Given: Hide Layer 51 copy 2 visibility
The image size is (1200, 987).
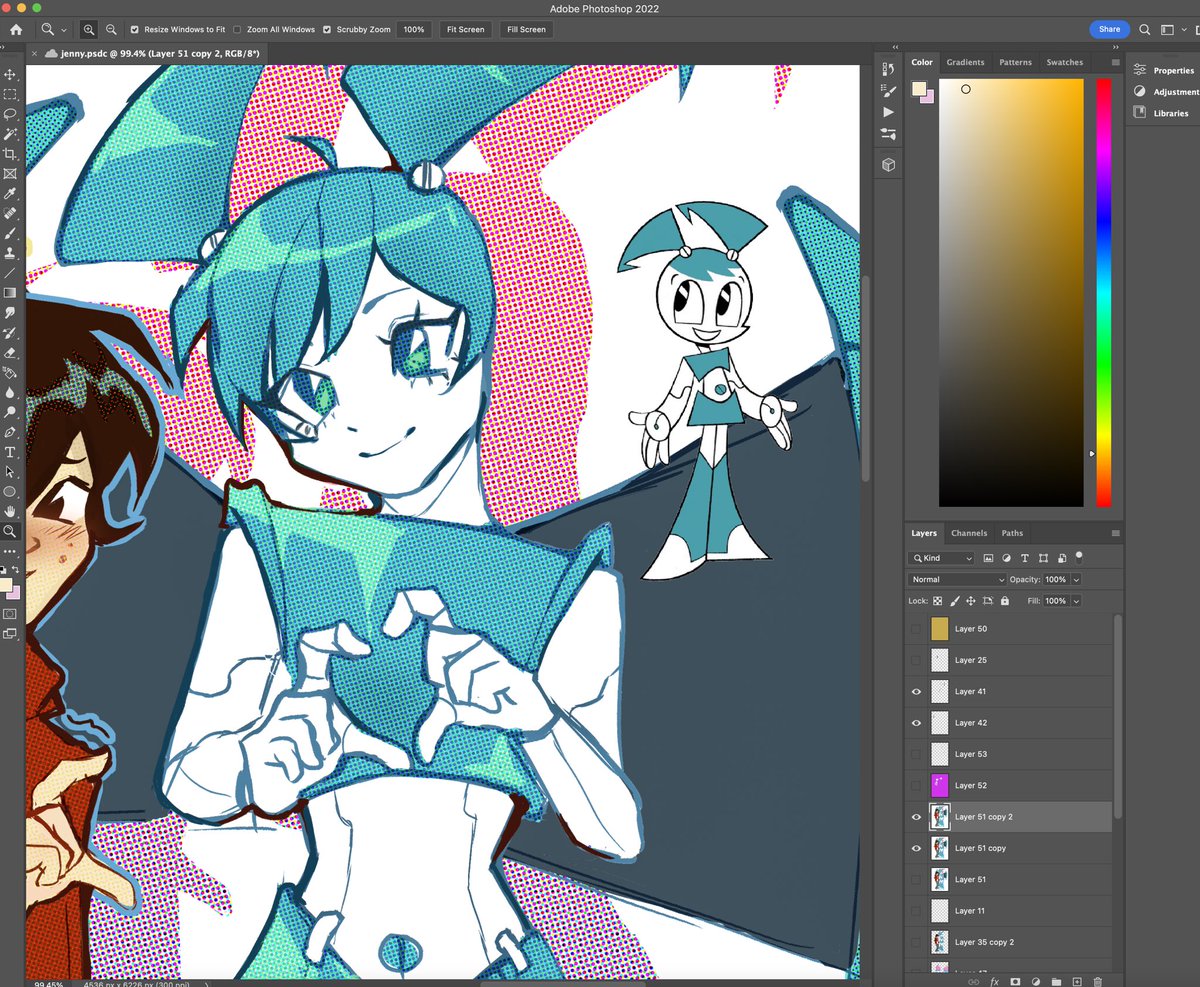Looking at the screenshot, I should pos(916,817).
